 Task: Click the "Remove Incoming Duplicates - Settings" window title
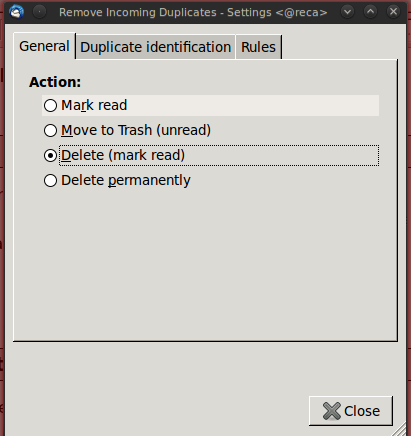pos(165,12)
